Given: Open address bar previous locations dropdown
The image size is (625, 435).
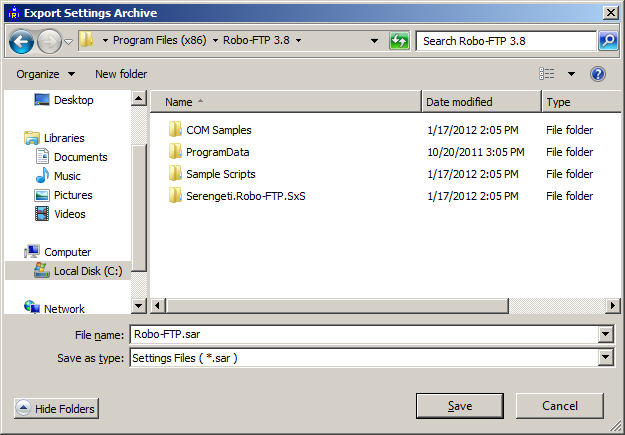Looking at the screenshot, I should click(x=374, y=41).
